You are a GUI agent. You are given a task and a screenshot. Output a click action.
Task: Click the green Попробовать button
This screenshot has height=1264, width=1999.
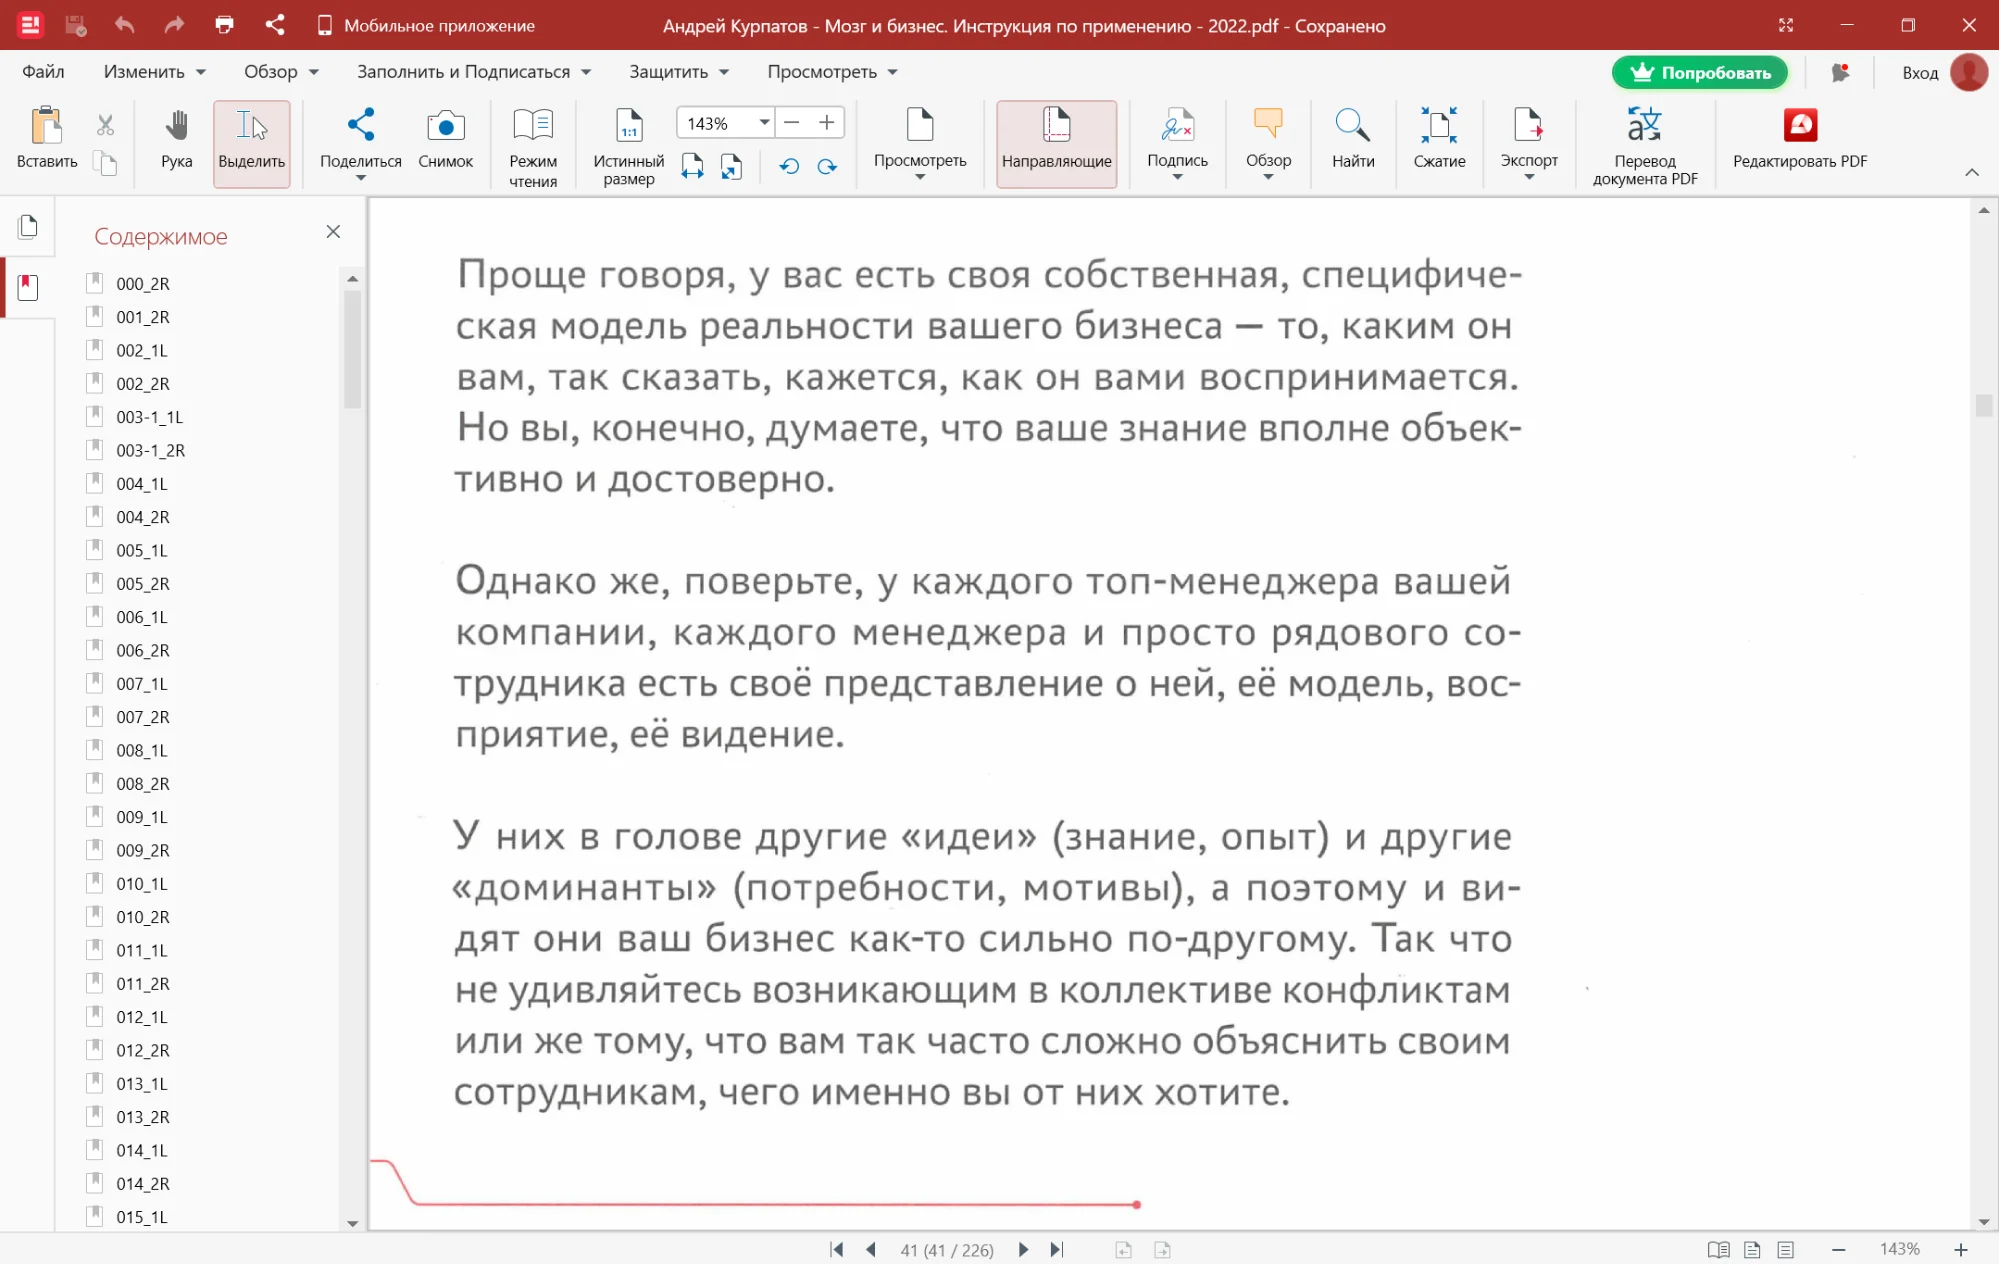coord(1699,72)
